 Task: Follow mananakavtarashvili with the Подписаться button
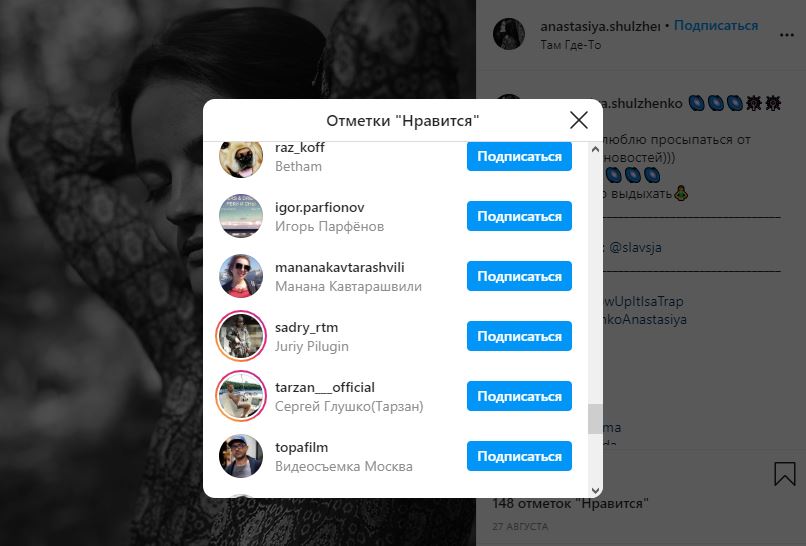click(519, 276)
